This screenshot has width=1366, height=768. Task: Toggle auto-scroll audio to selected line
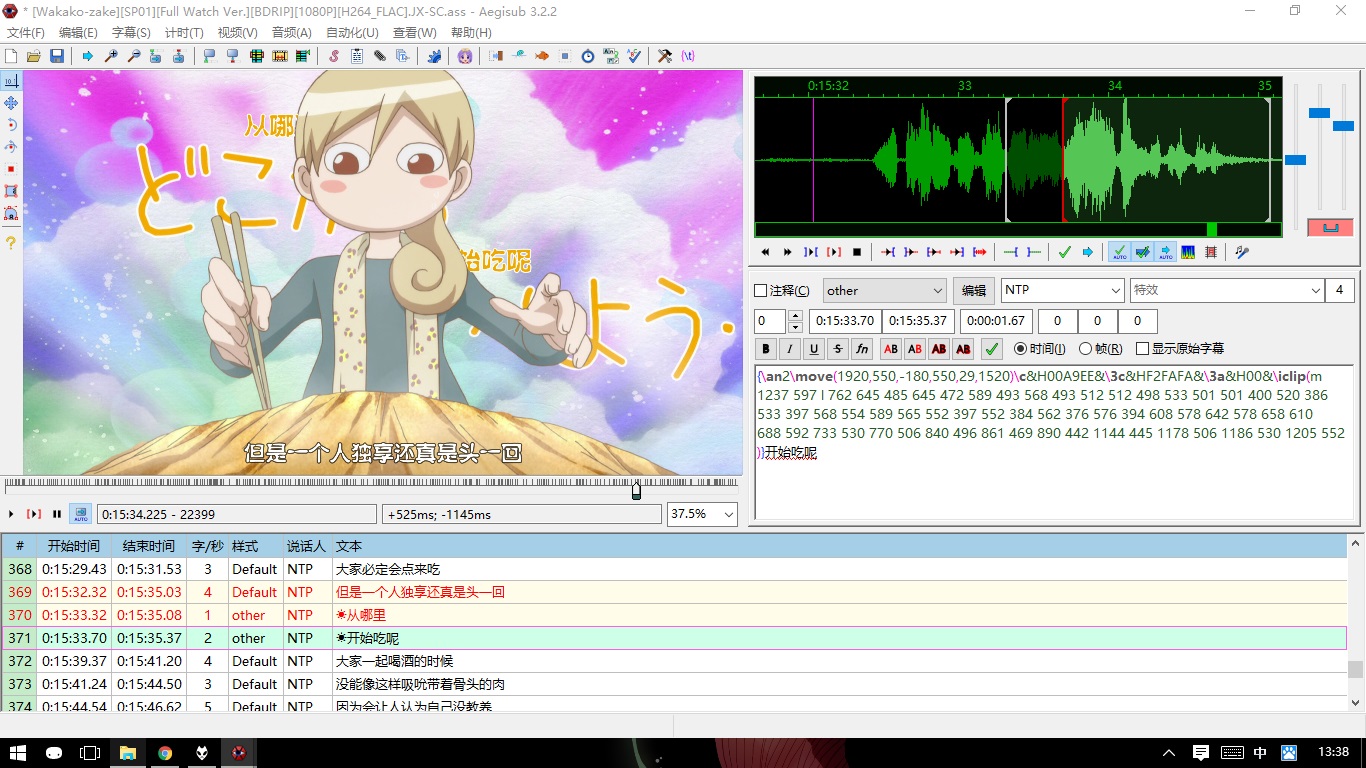(1165, 252)
